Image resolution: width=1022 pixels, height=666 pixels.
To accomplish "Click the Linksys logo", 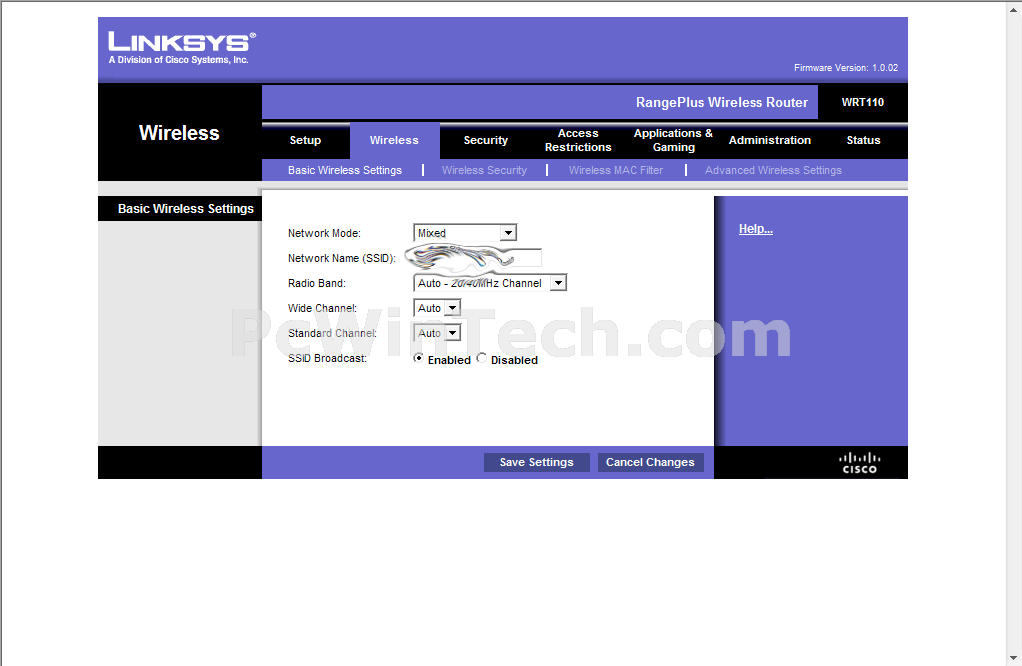I will pos(181,48).
